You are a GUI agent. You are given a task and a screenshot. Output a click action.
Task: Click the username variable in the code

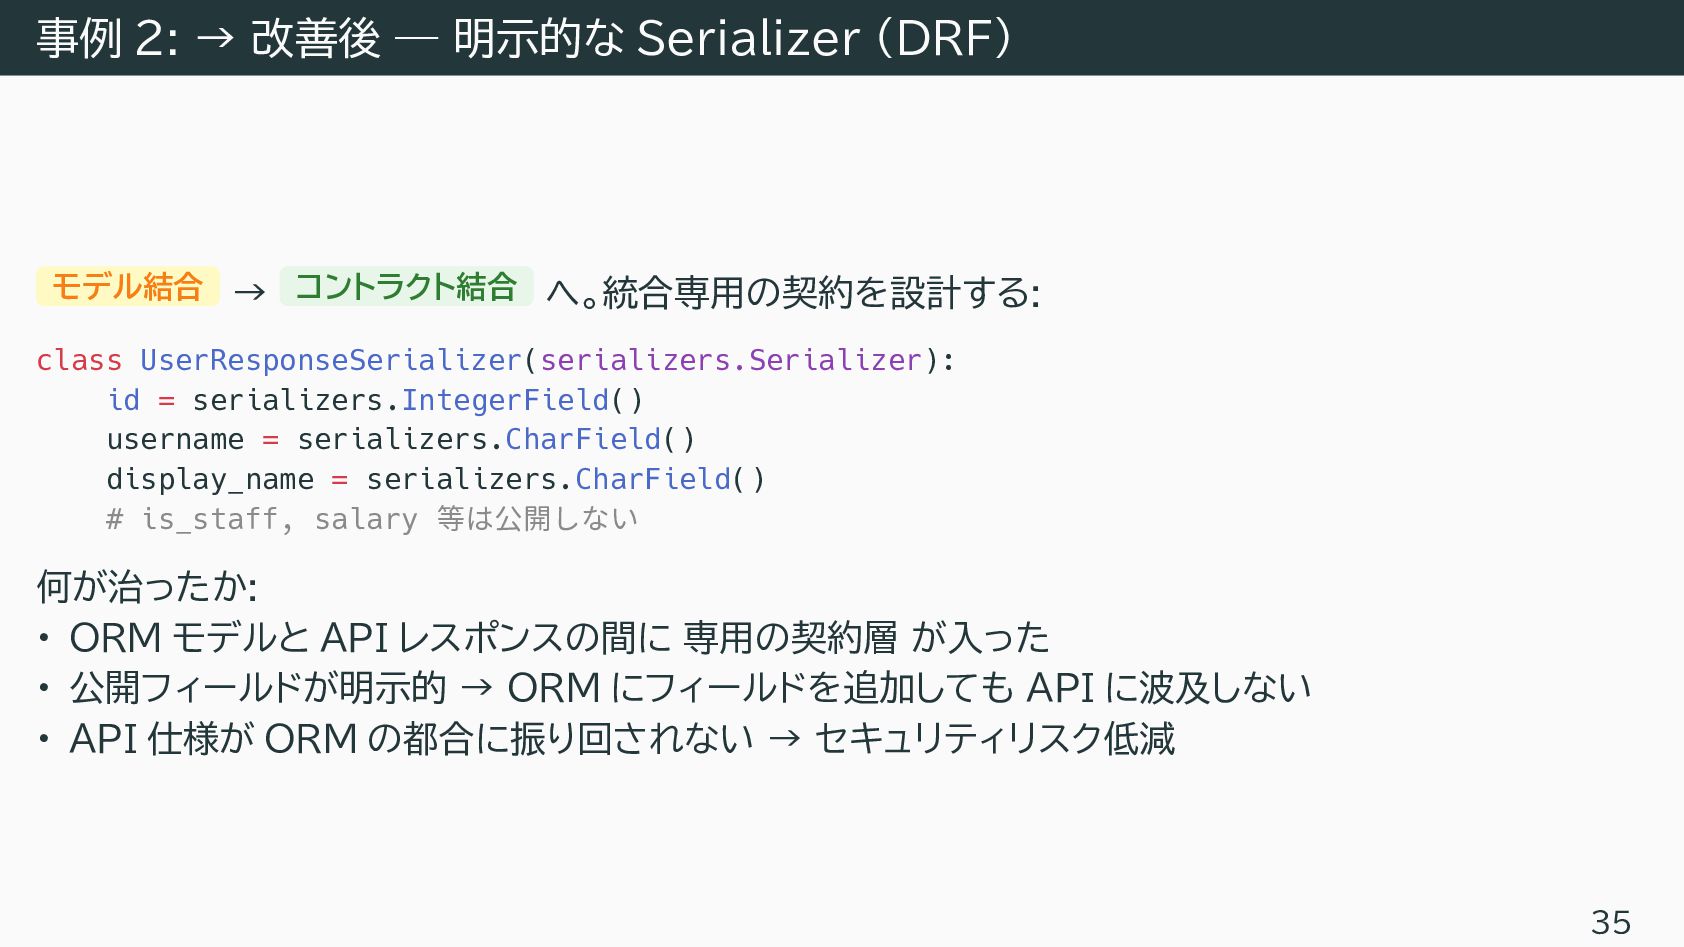[x=175, y=440]
